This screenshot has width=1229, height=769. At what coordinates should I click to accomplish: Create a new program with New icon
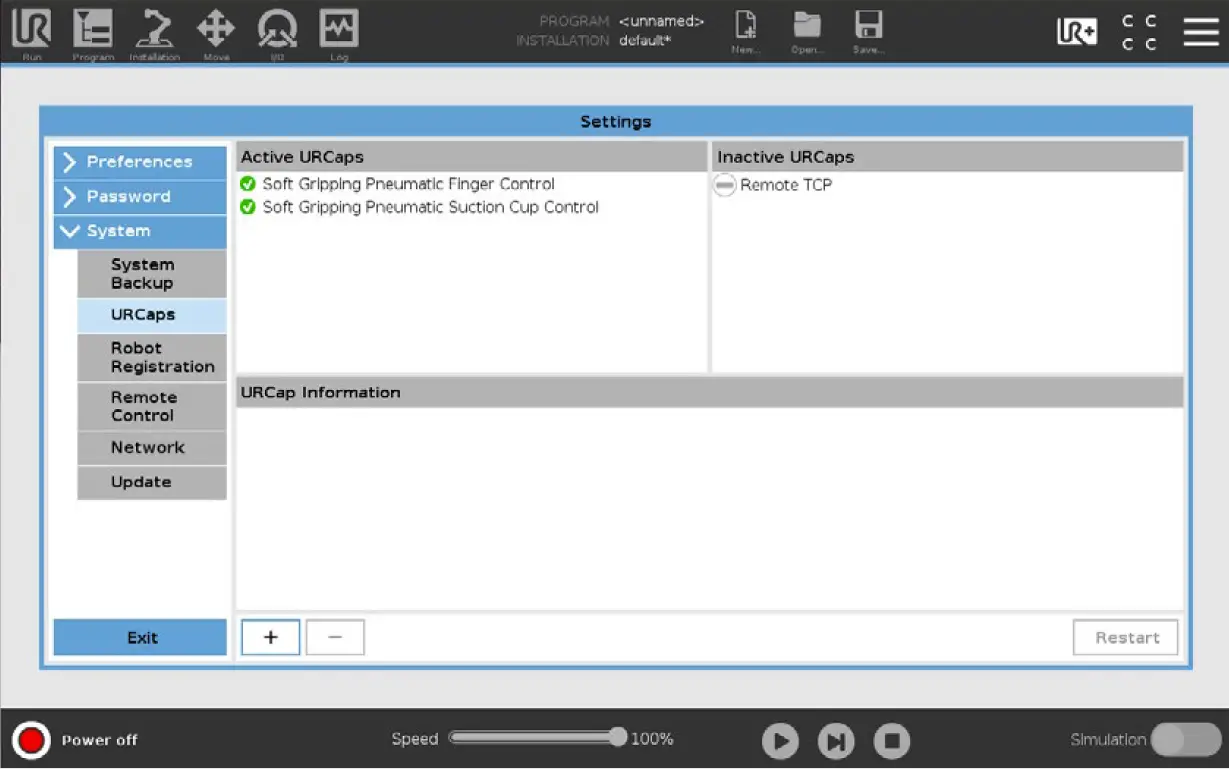pos(746,32)
